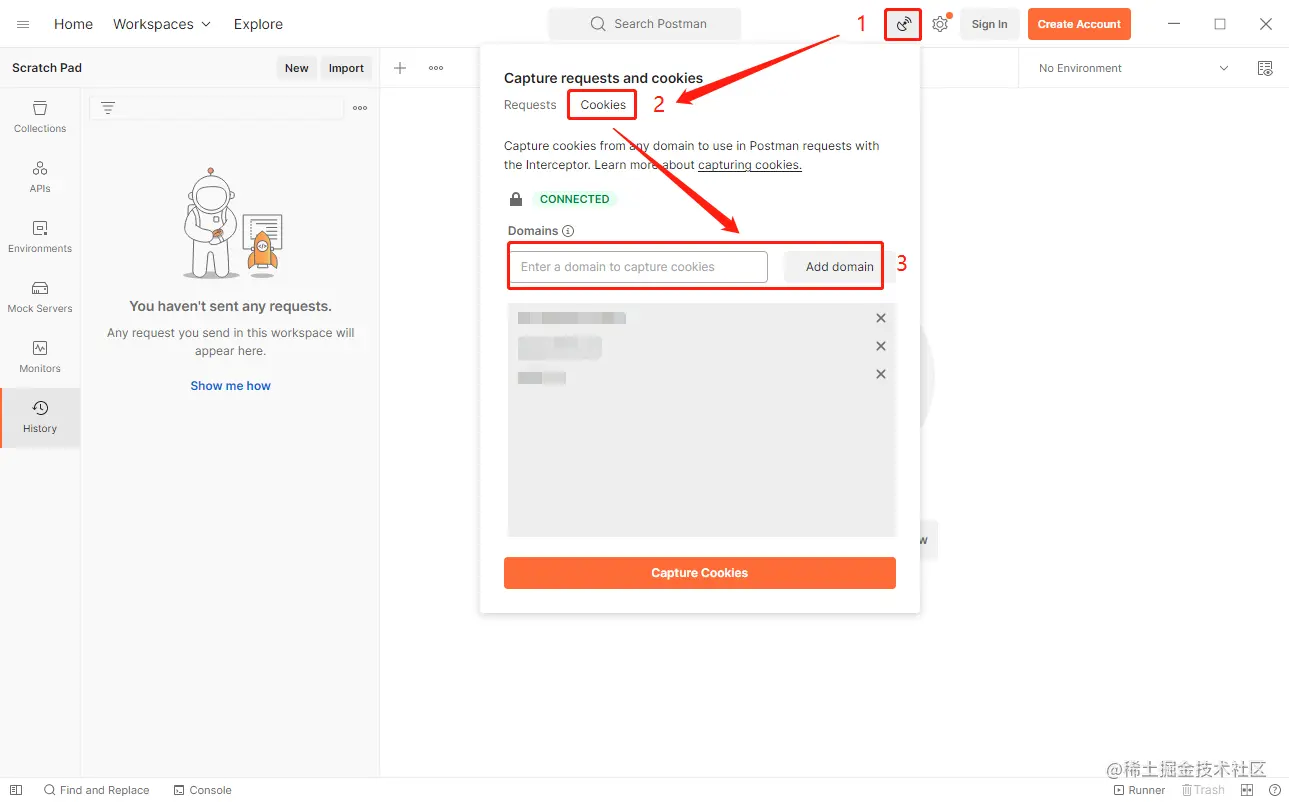Add a new tab with plus icon

point(400,68)
